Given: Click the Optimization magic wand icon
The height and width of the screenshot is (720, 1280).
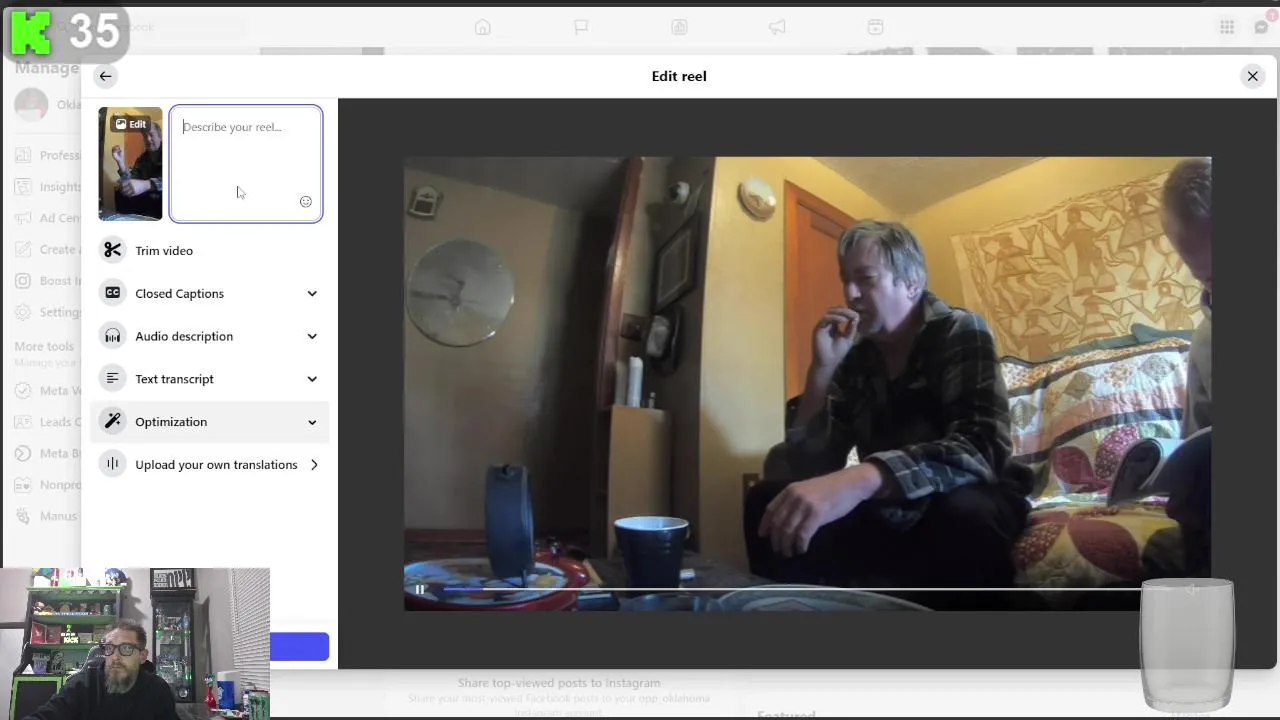Looking at the screenshot, I should coord(112,422).
